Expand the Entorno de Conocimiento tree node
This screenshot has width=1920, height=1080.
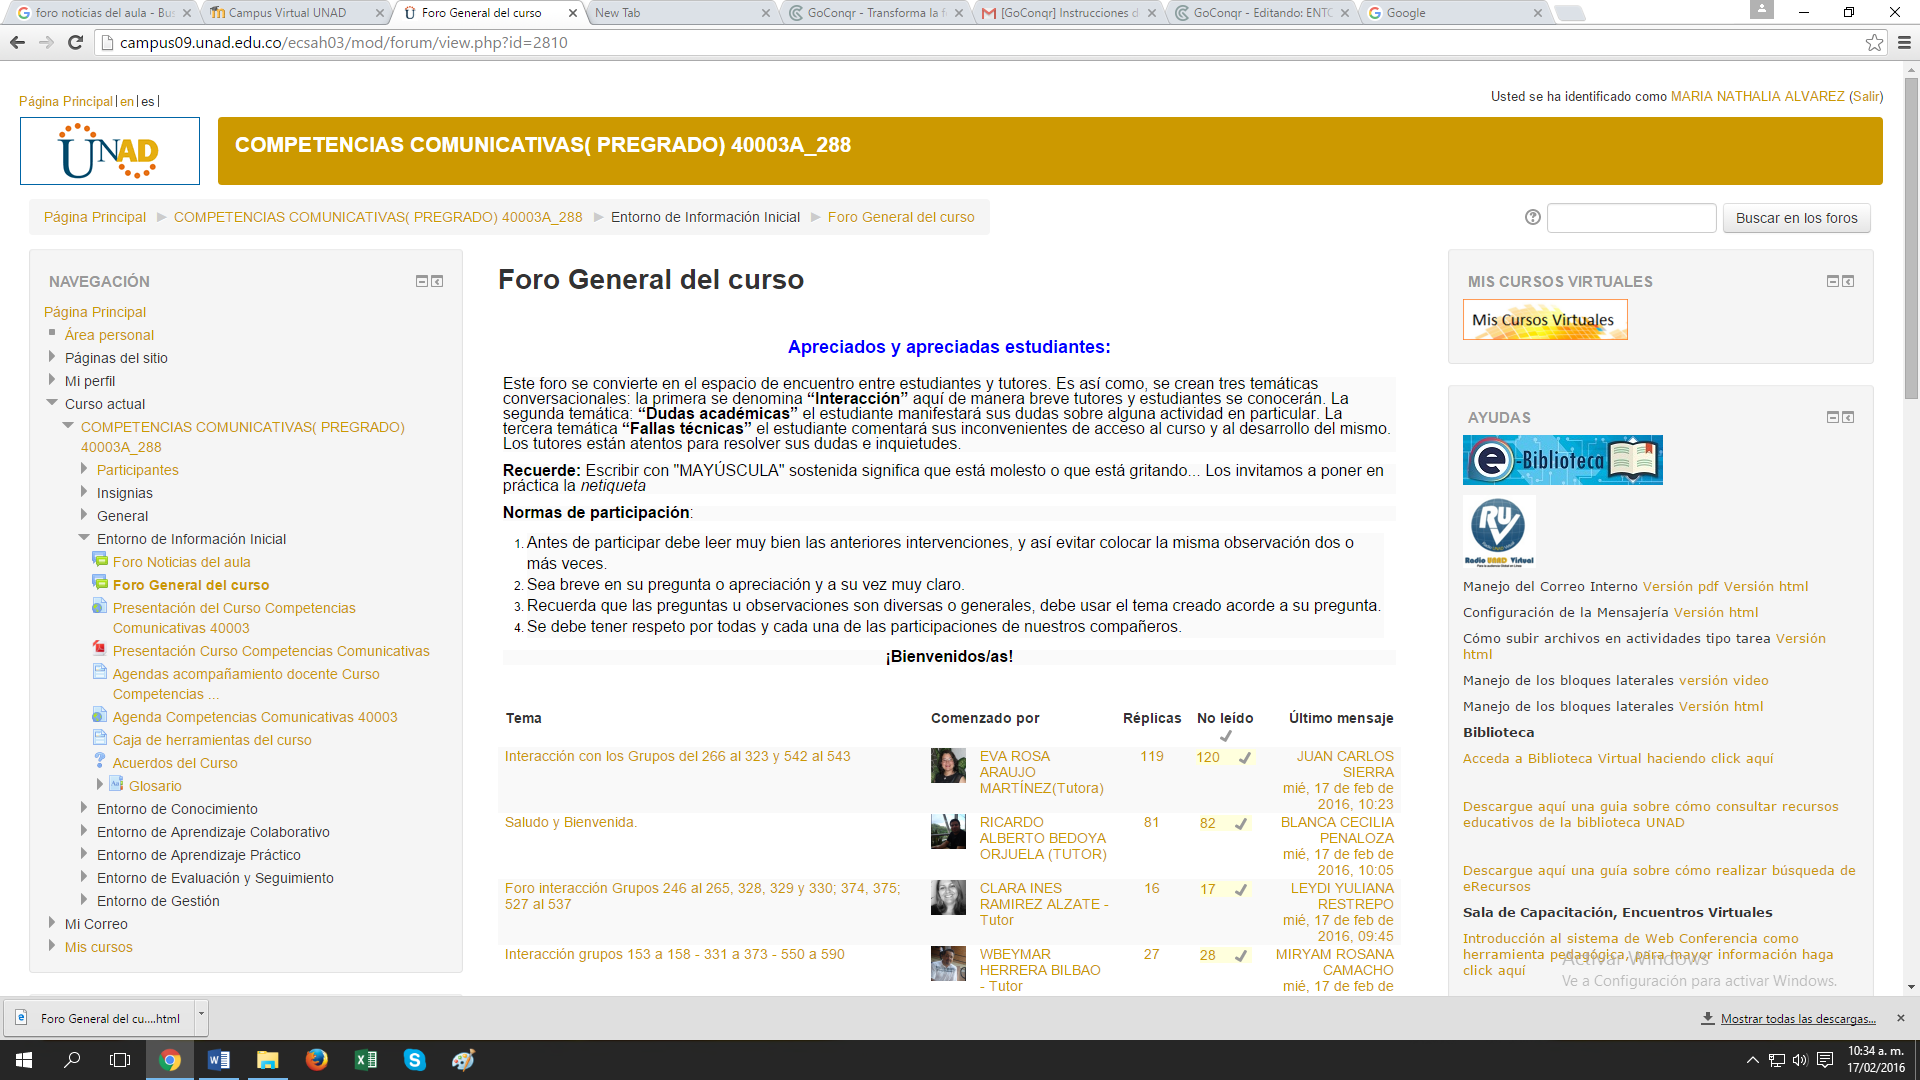tap(84, 808)
